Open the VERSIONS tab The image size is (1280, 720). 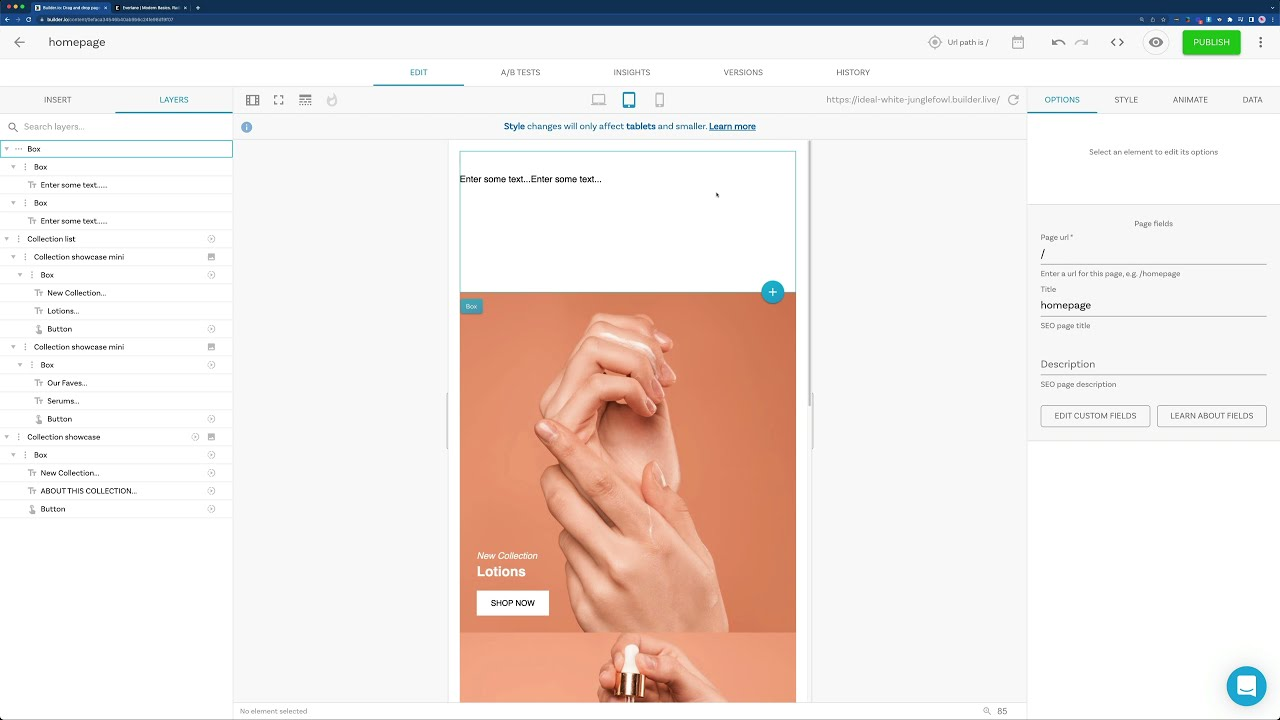[x=743, y=73]
